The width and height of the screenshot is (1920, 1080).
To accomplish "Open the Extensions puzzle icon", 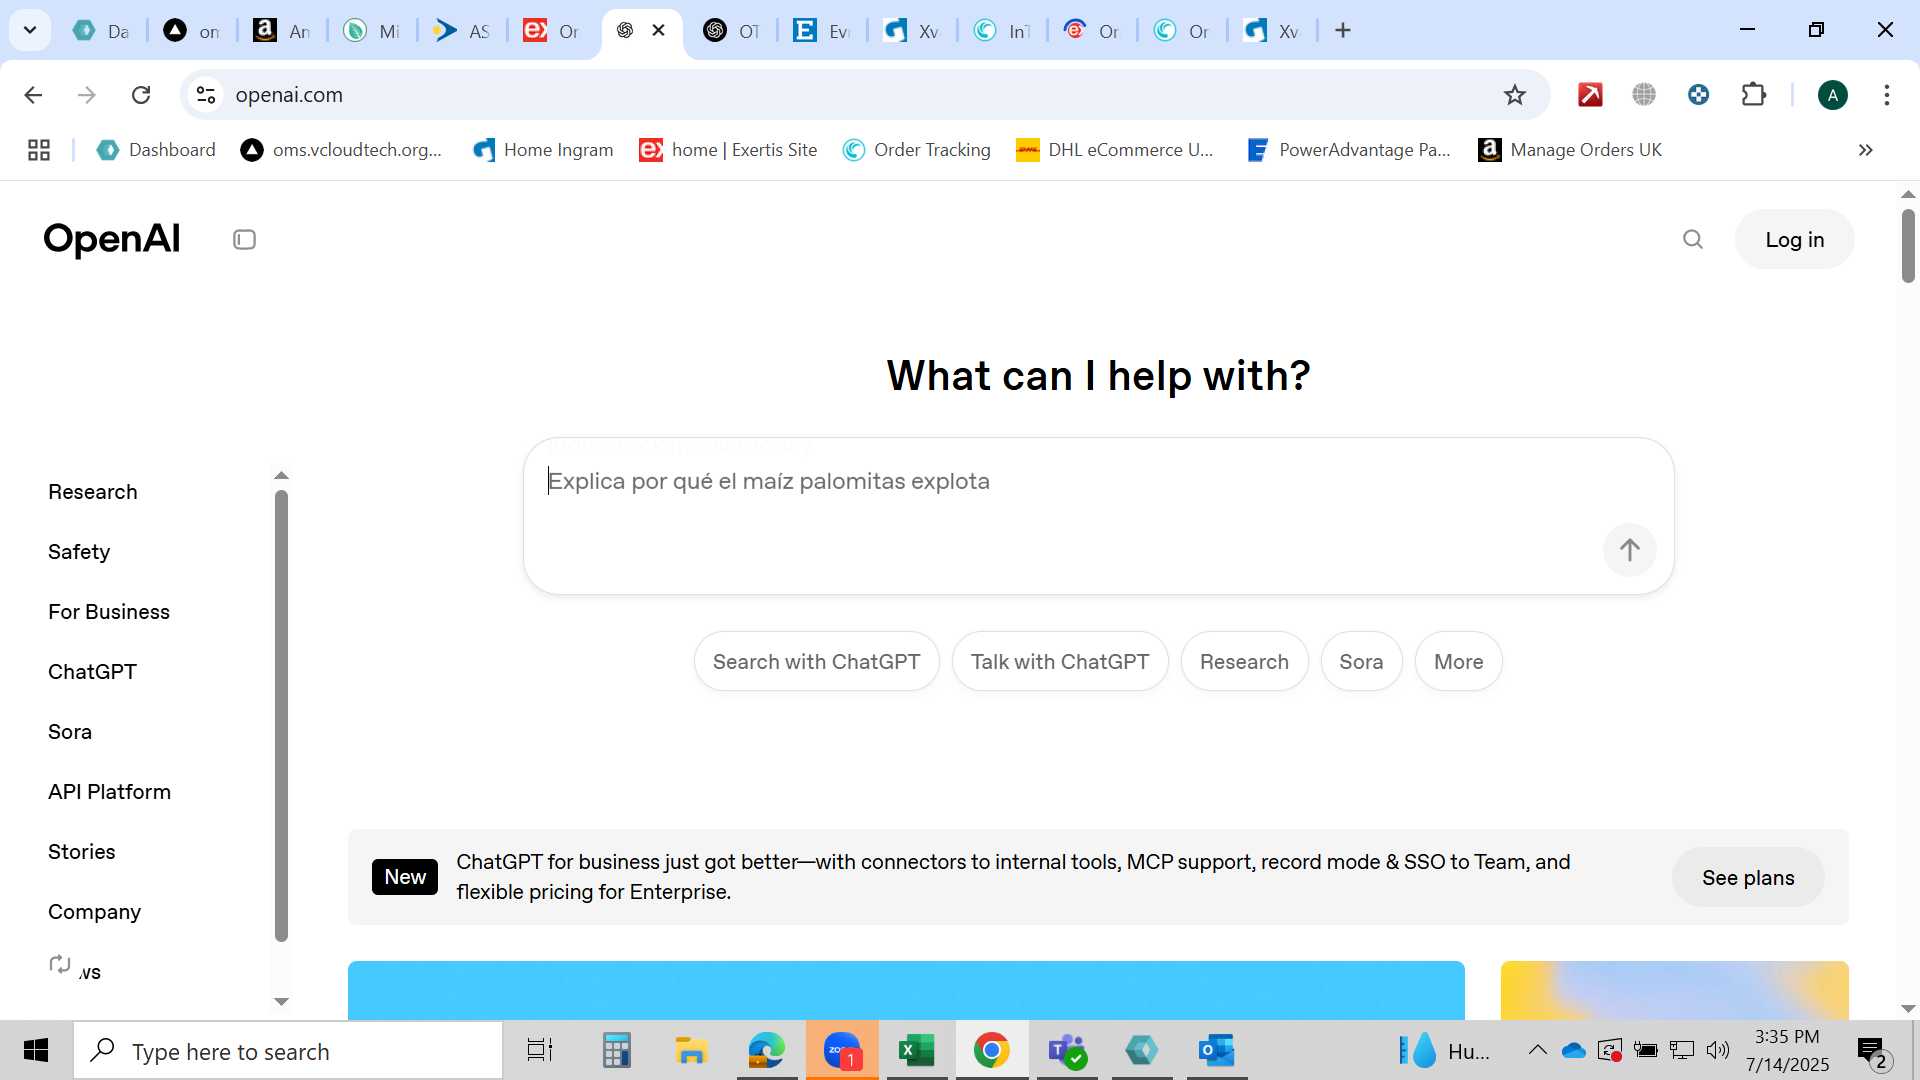I will point(1754,95).
